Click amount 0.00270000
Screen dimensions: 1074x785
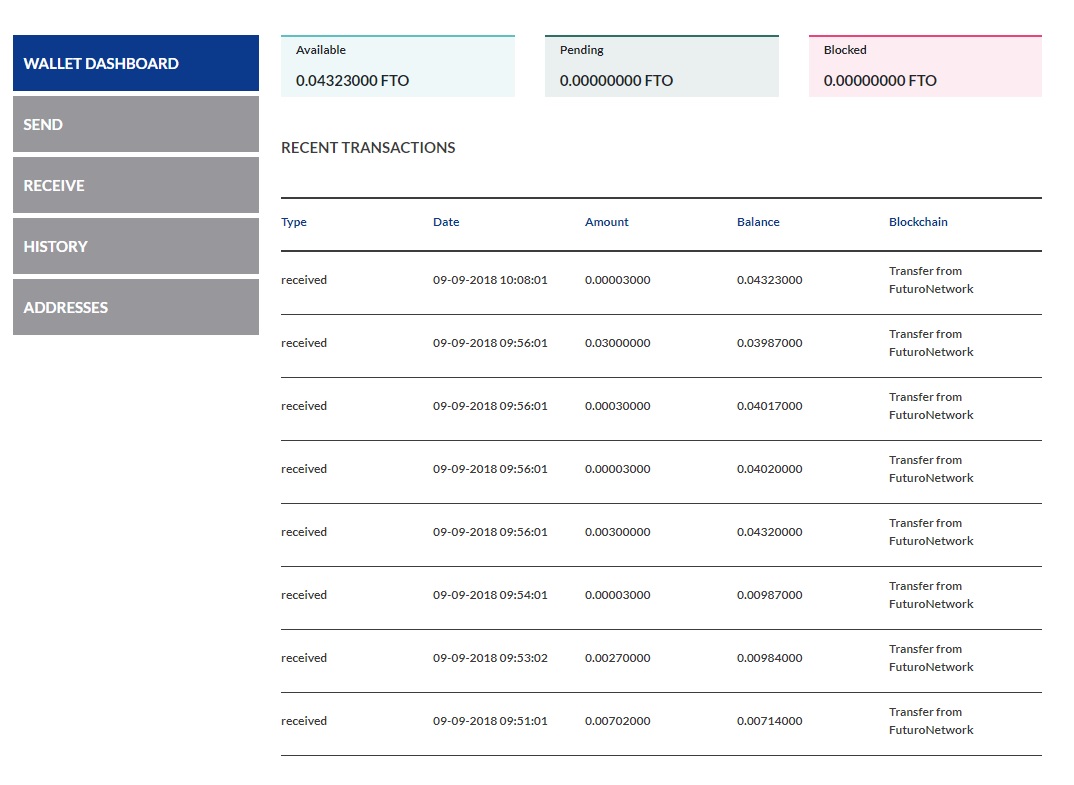coord(617,658)
